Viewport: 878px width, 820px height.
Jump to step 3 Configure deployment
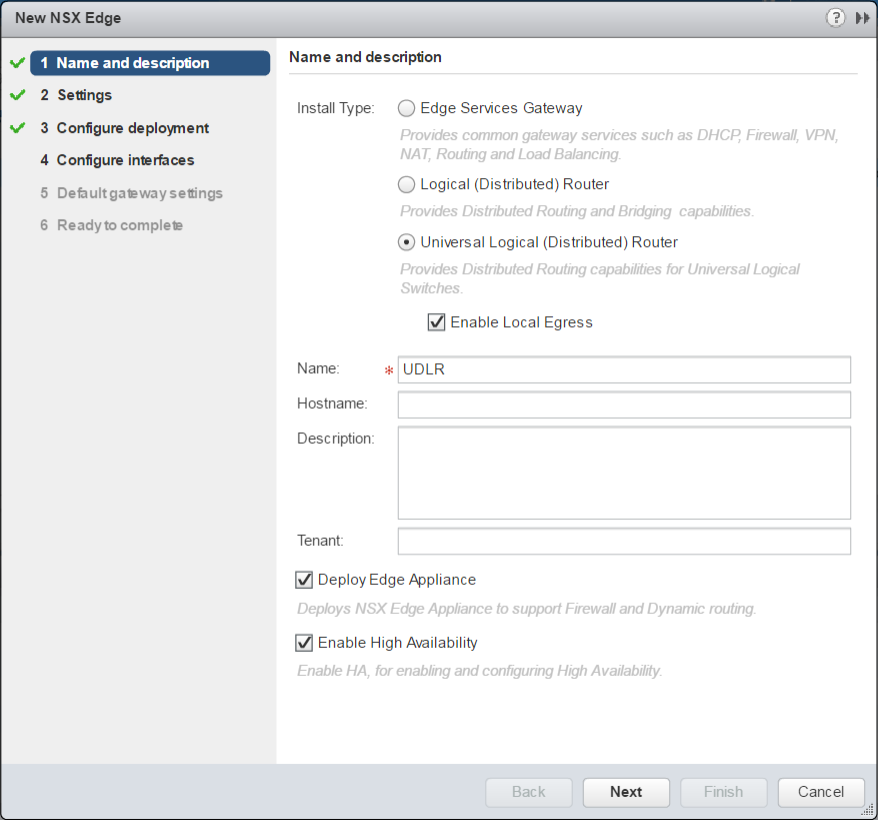coord(132,128)
